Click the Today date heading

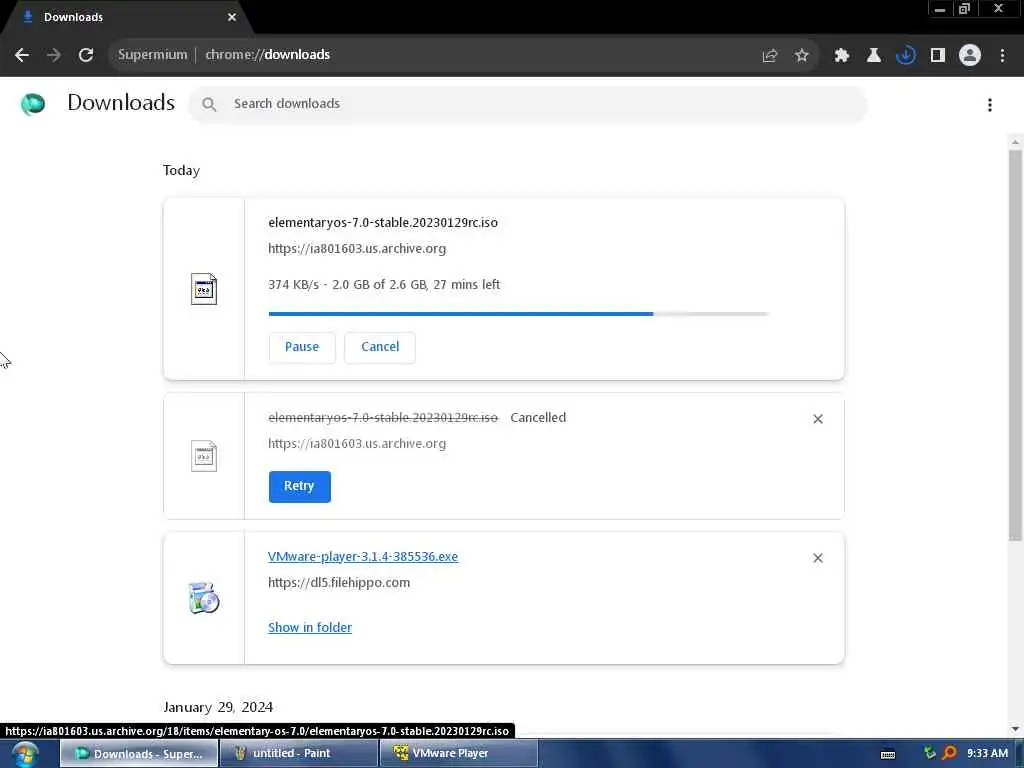click(182, 170)
